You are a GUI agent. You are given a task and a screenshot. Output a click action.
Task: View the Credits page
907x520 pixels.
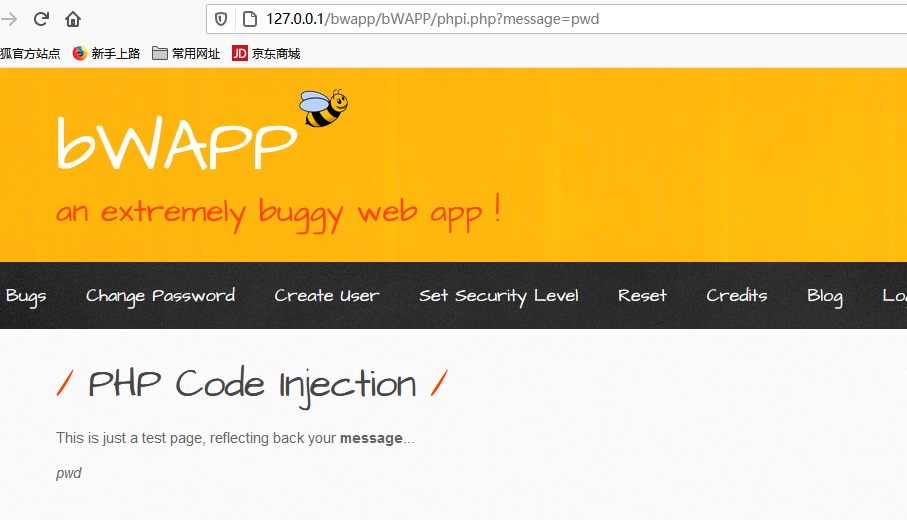point(737,296)
